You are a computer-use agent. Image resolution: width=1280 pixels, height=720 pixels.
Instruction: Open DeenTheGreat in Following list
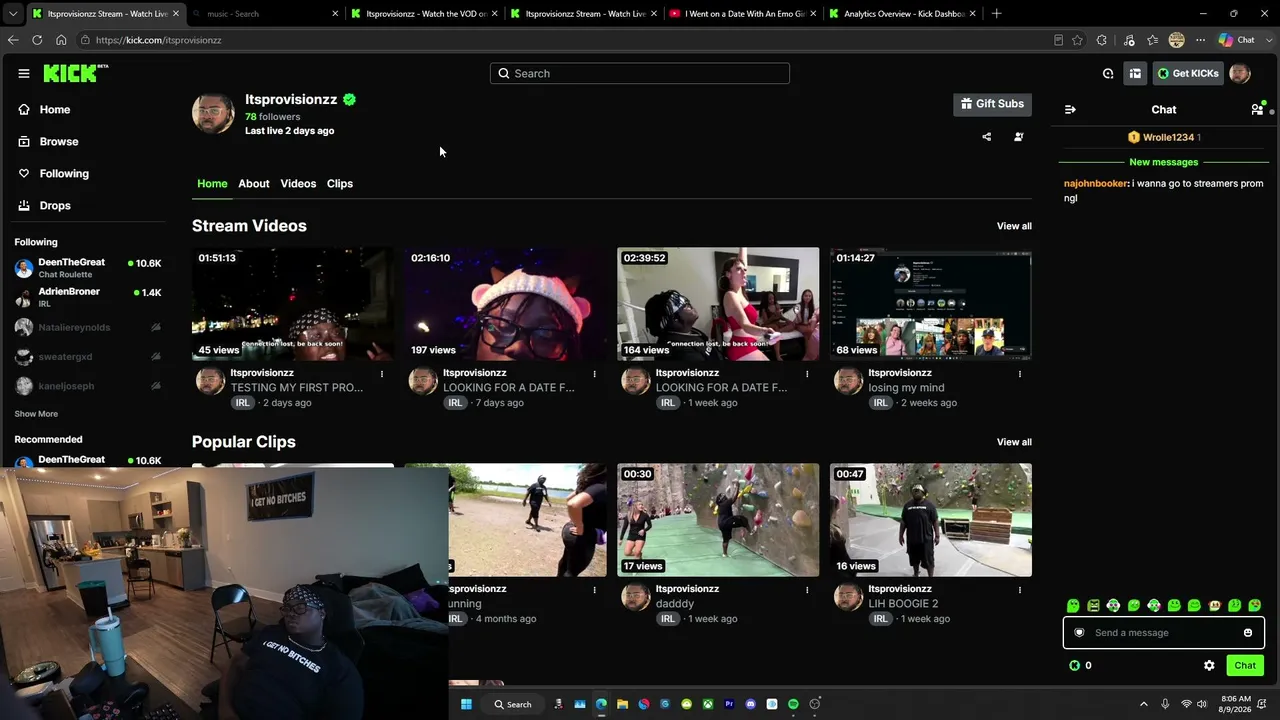88,268
